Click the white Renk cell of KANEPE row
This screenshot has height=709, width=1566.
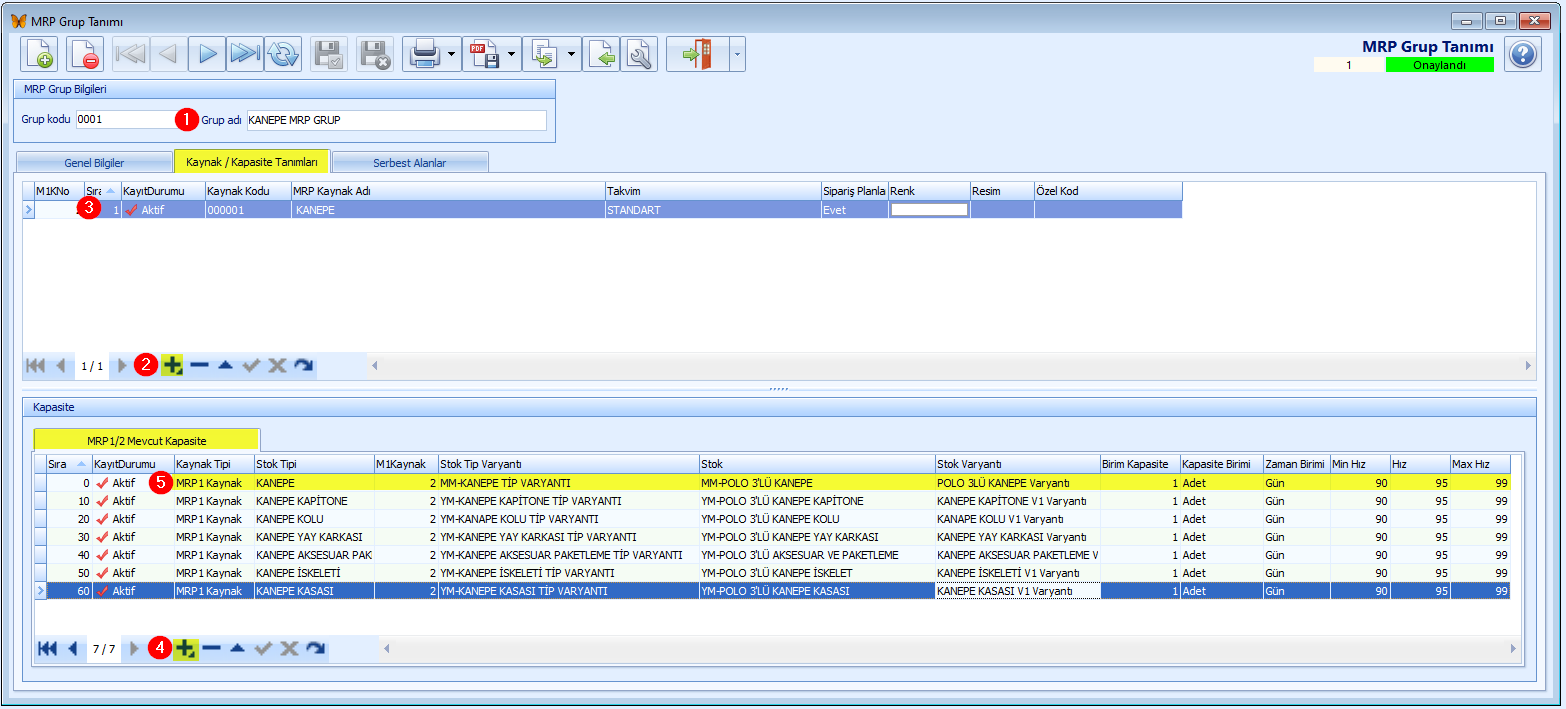(929, 210)
